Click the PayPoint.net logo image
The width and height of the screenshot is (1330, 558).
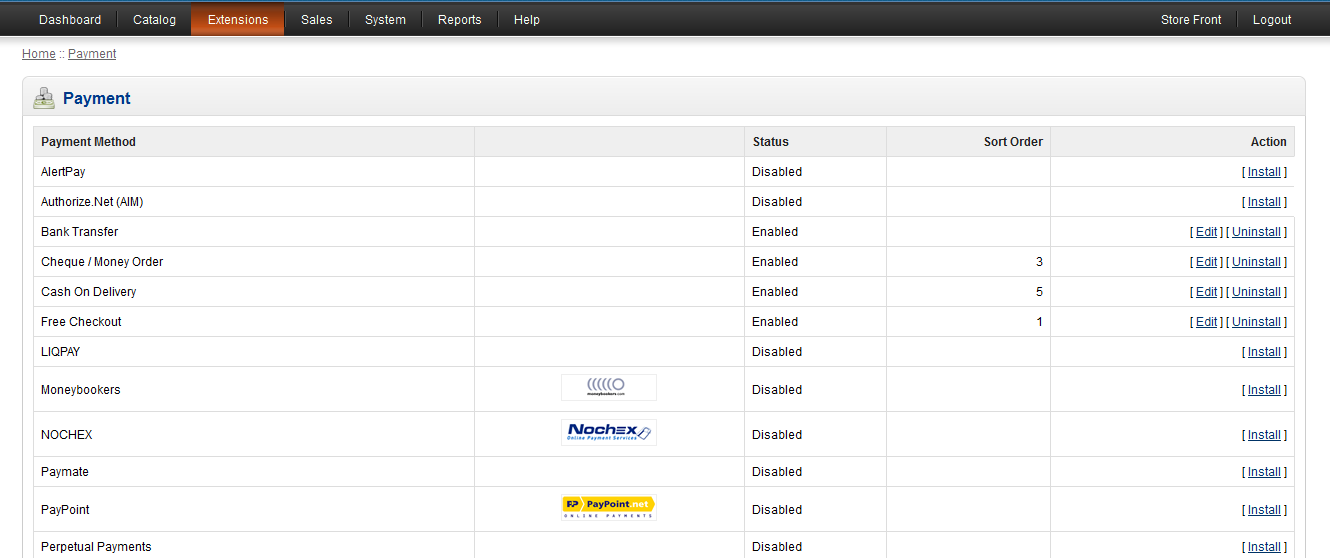point(608,508)
